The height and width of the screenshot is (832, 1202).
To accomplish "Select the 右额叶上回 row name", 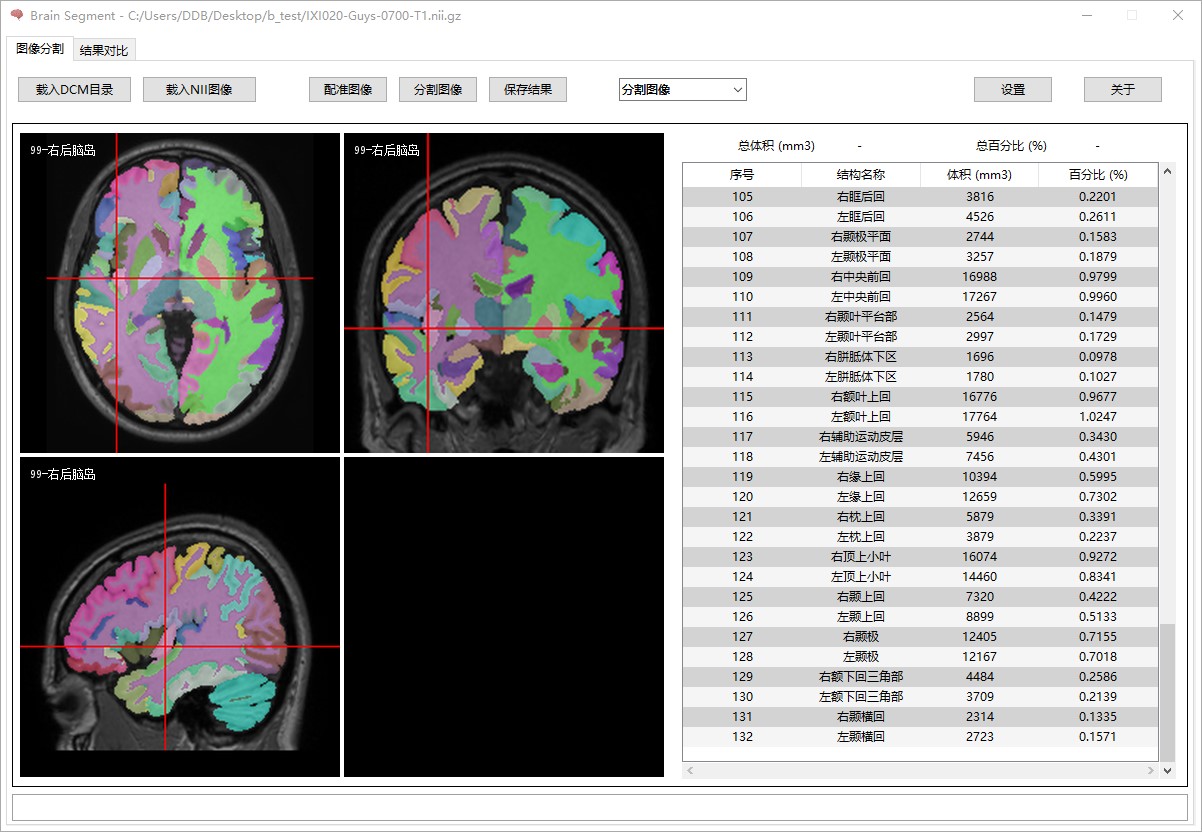I will [x=861, y=397].
